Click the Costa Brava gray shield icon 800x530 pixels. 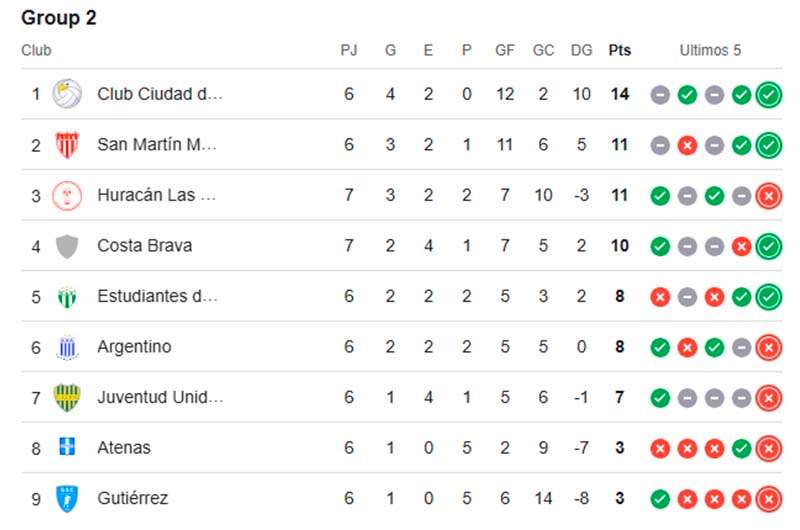(x=67, y=246)
